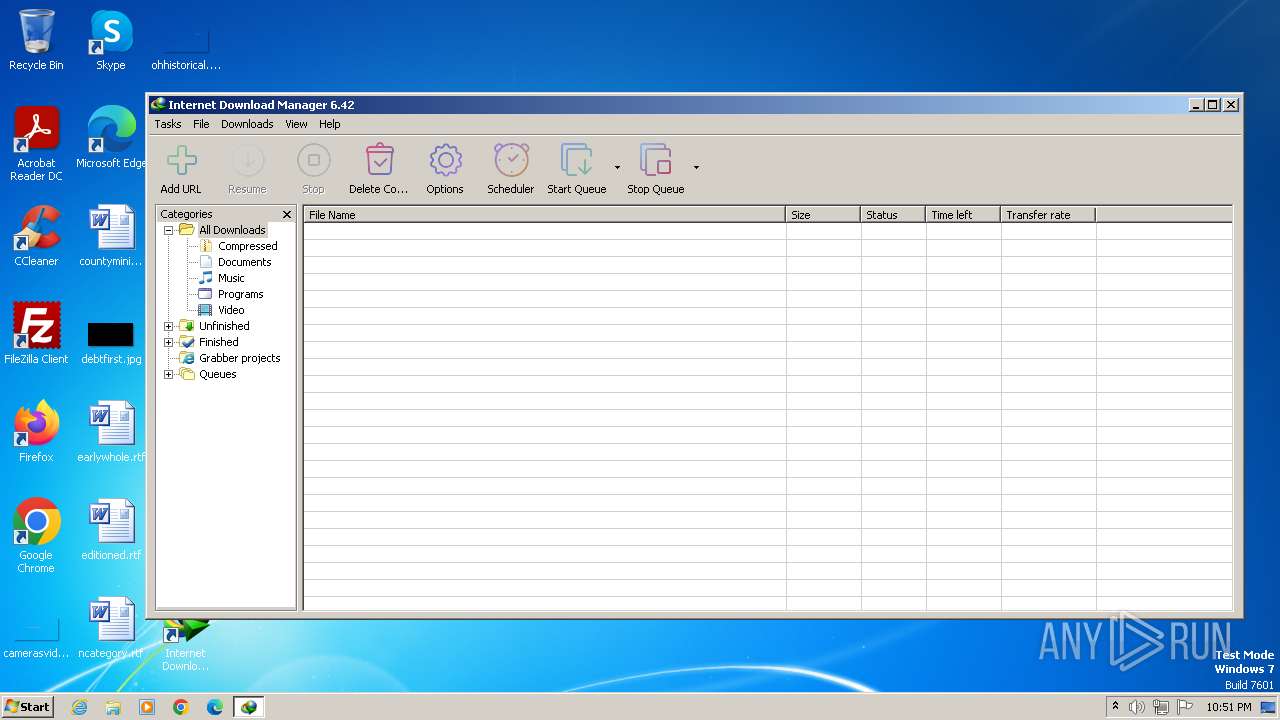Select Music category

click(231, 278)
